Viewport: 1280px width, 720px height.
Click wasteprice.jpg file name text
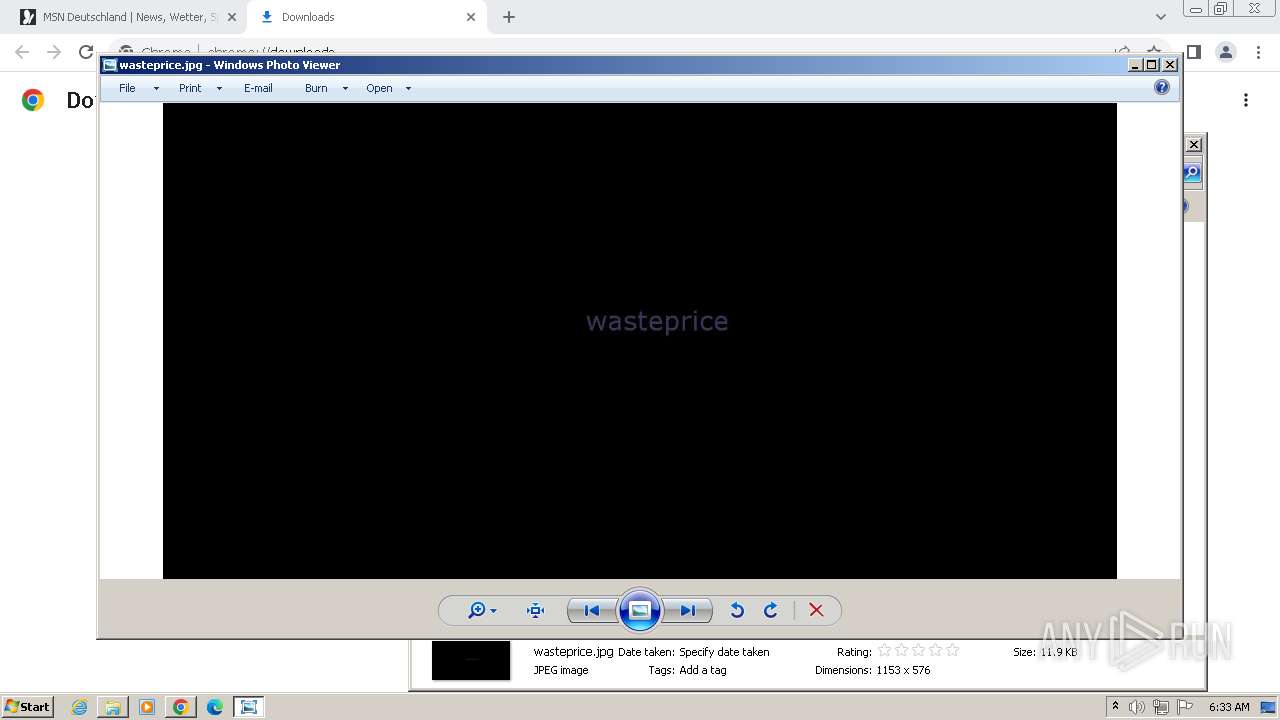click(x=573, y=651)
